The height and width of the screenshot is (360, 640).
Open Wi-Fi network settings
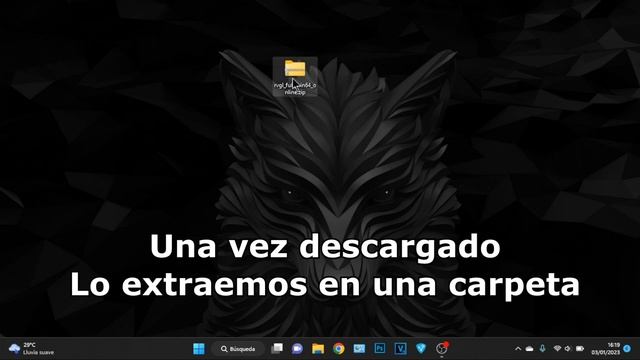coord(557,349)
